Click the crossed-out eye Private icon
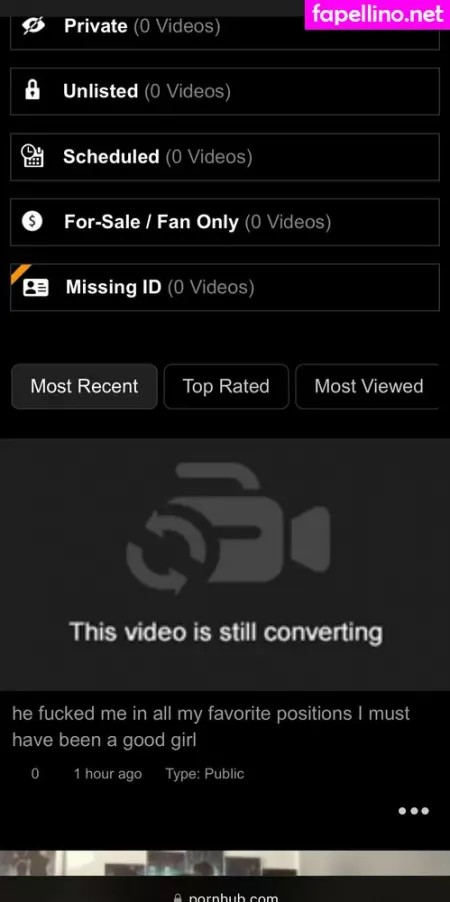The width and height of the screenshot is (450, 902). tap(33, 26)
